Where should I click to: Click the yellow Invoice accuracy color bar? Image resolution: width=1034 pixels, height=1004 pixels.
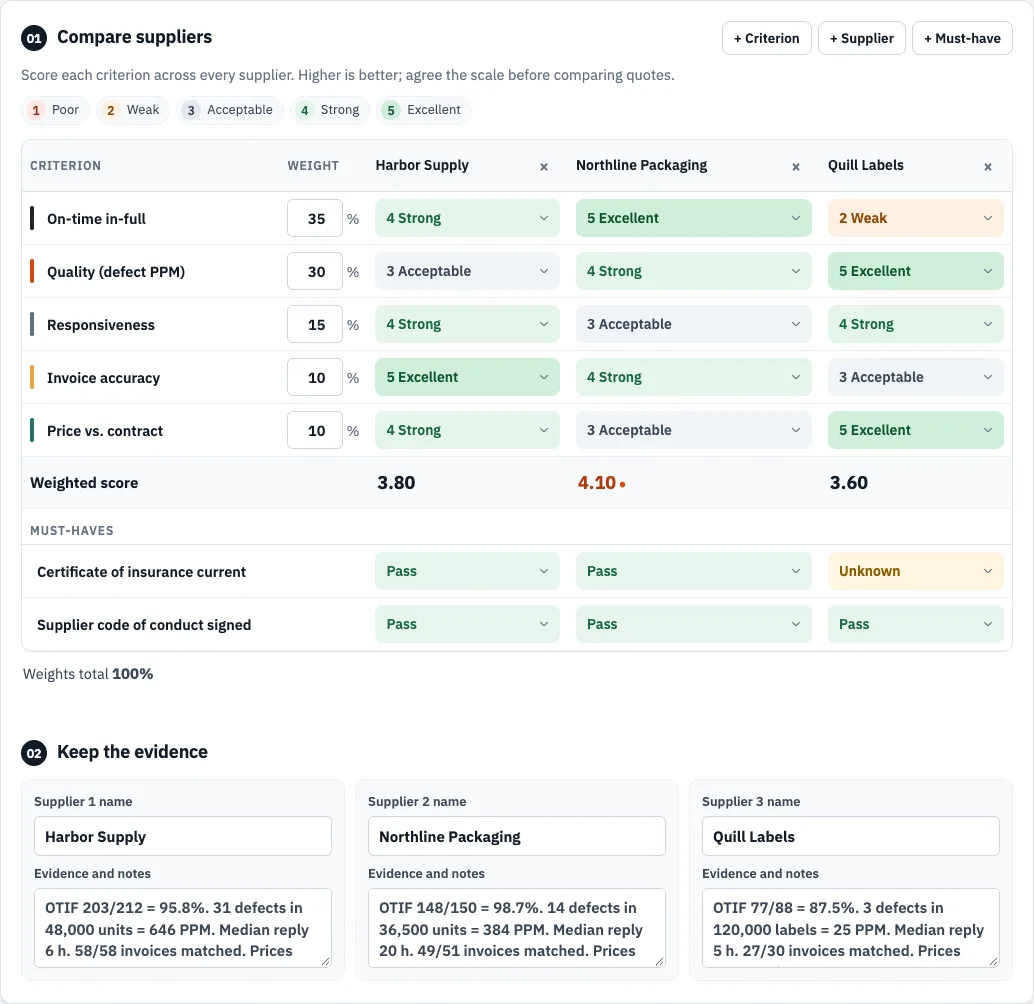coord(32,377)
